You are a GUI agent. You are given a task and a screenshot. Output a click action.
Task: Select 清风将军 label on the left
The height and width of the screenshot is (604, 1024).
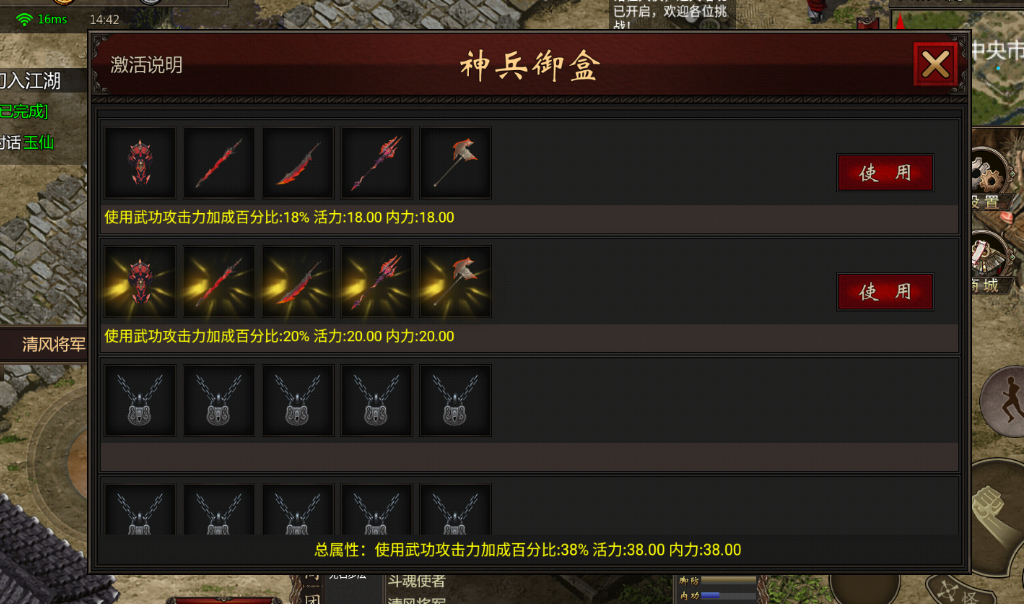point(54,344)
